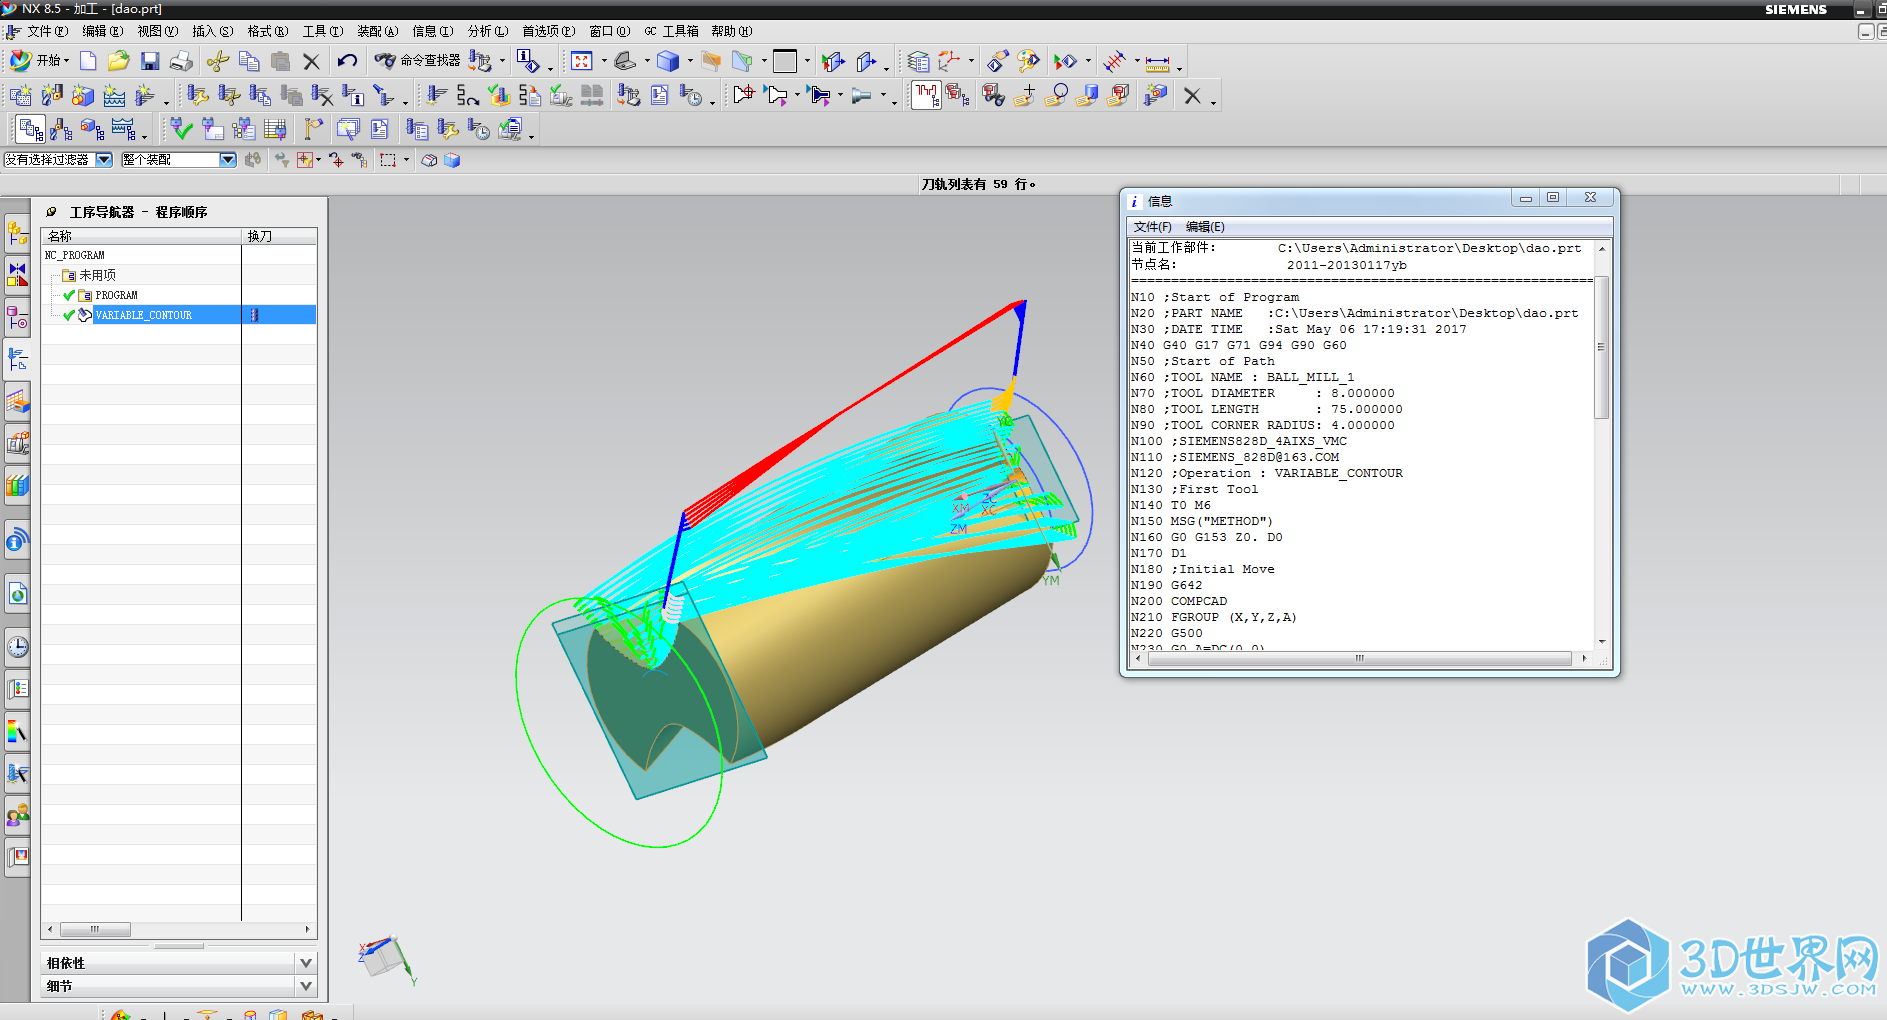Open the 视图 menu
Screen dimensions: 1887x1020
coord(158,31)
